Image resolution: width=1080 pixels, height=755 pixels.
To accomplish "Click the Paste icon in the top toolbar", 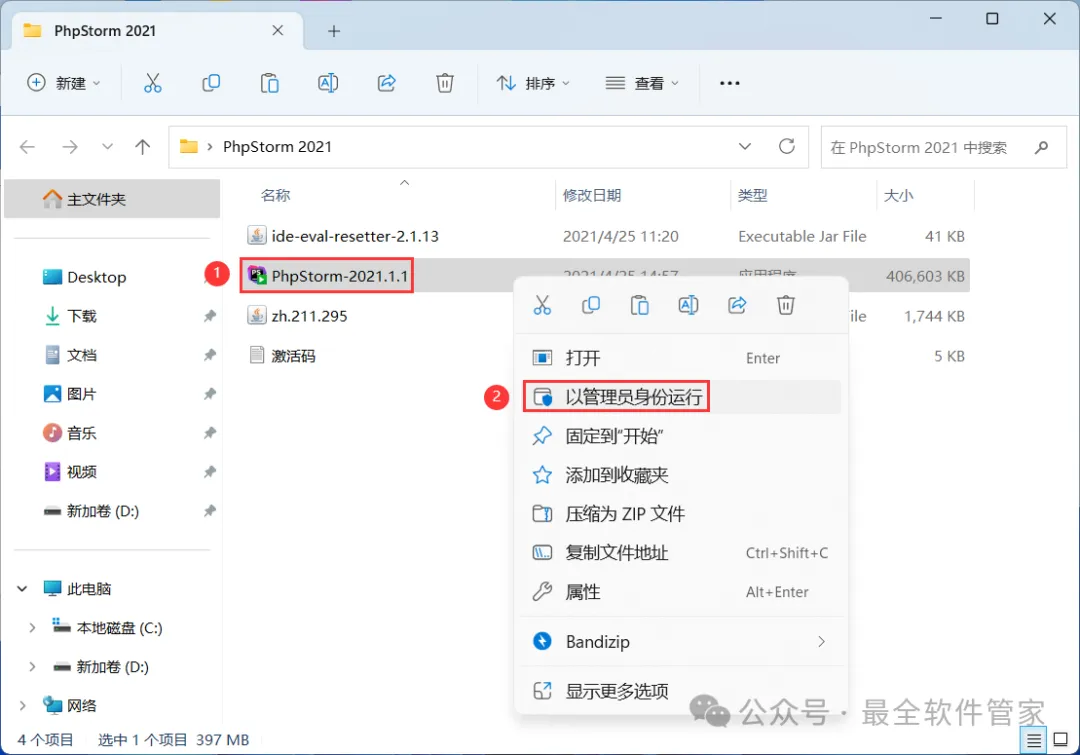I will pyautogui.click(x=269, y=83).
